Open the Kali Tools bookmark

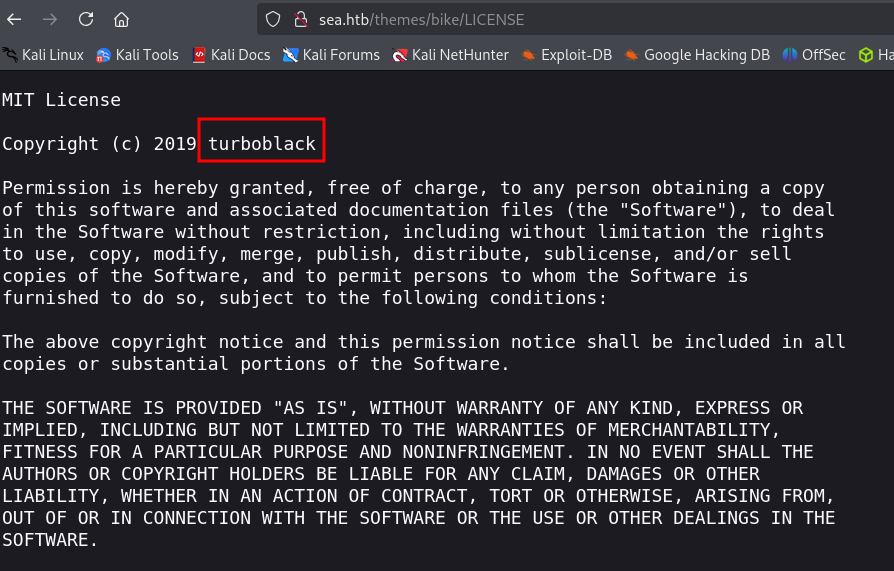click(x=137, y=55)
